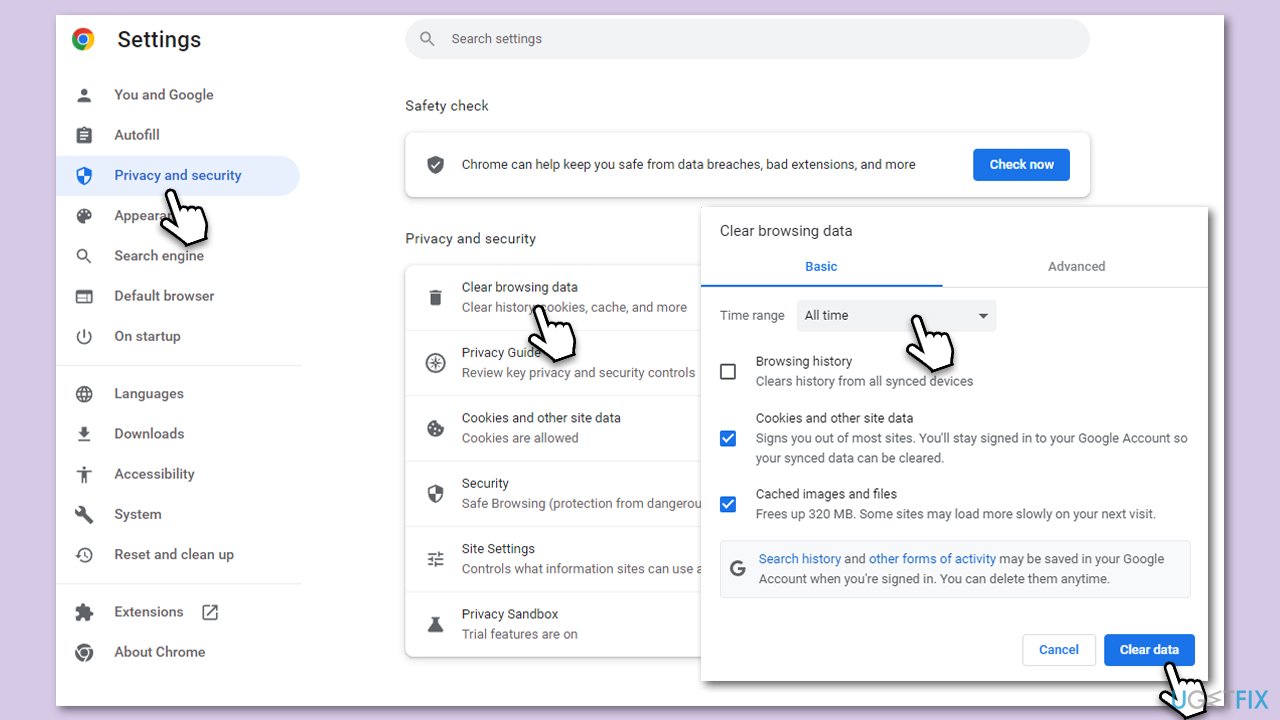Click the cookie icon for Cookies and other site data
Screen dimensions: 1280x720
[435, 428]
